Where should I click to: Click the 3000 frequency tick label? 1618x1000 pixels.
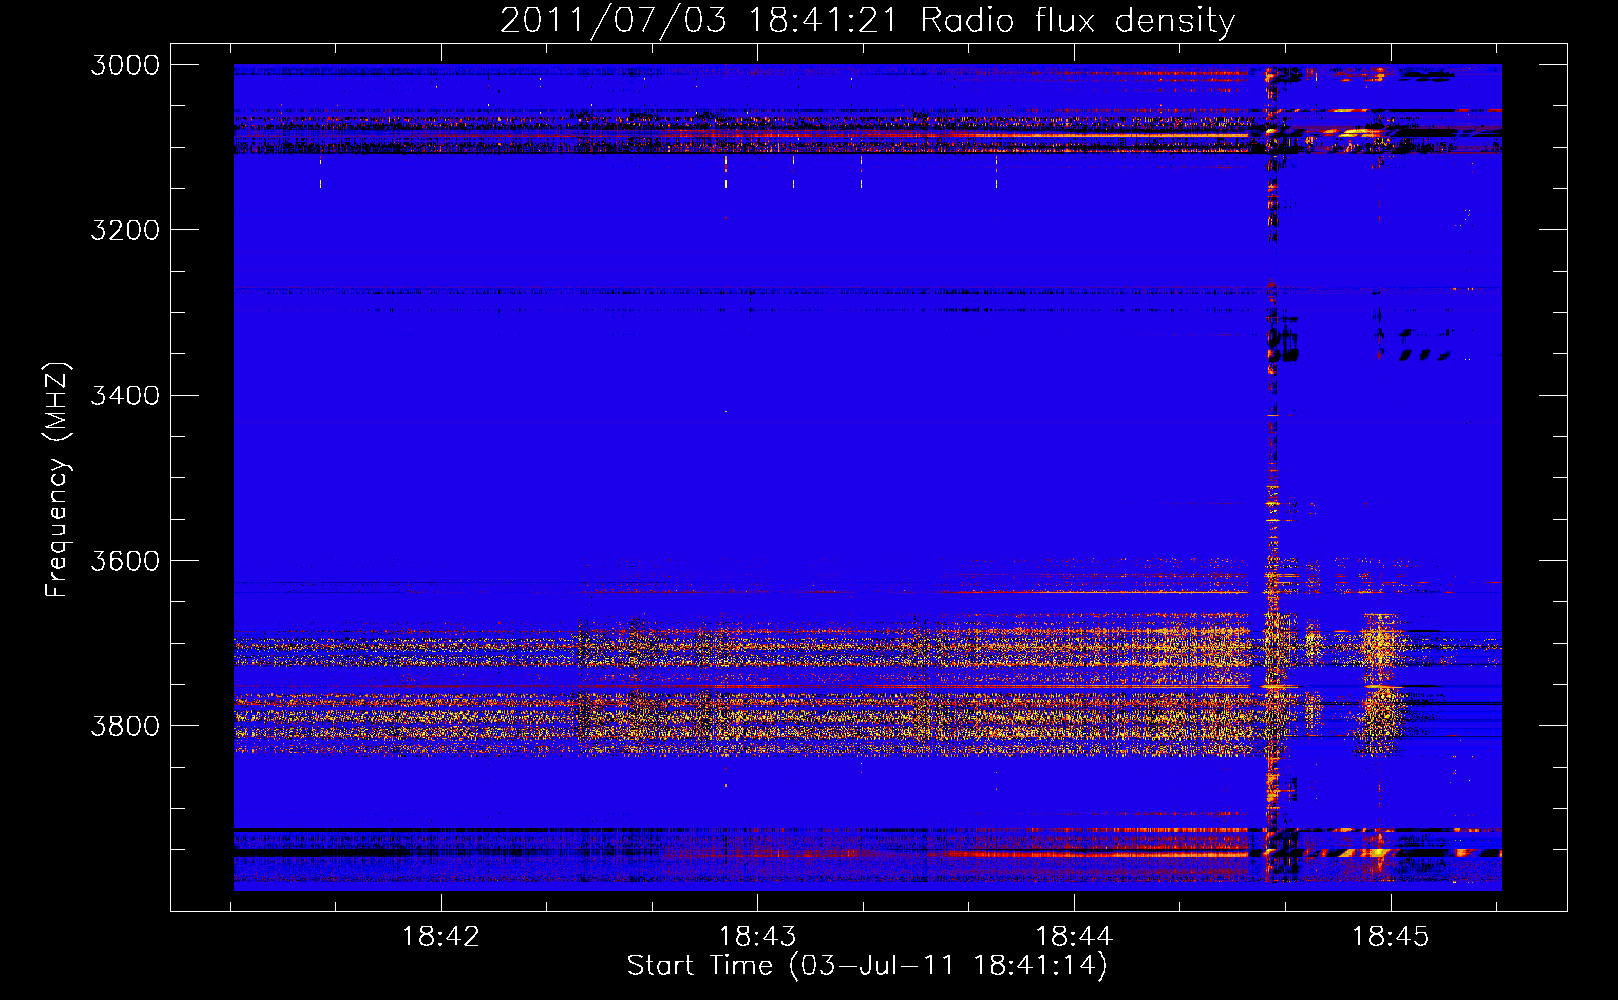(x=125, y=65)
